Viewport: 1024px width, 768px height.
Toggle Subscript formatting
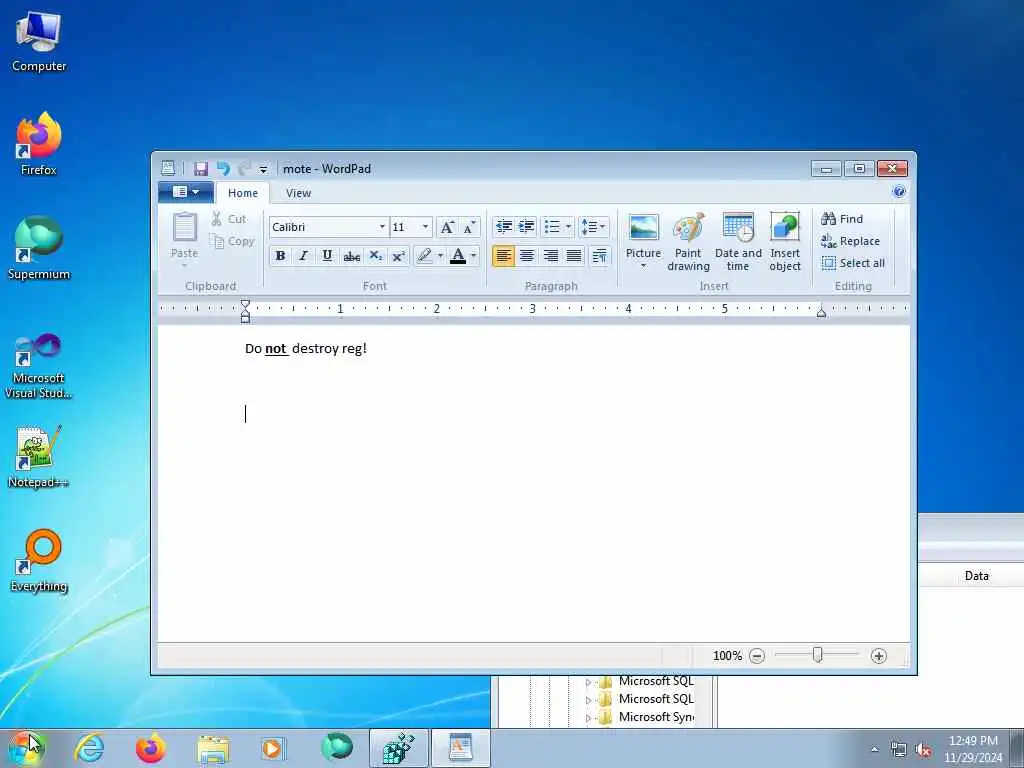click(376, 255)
